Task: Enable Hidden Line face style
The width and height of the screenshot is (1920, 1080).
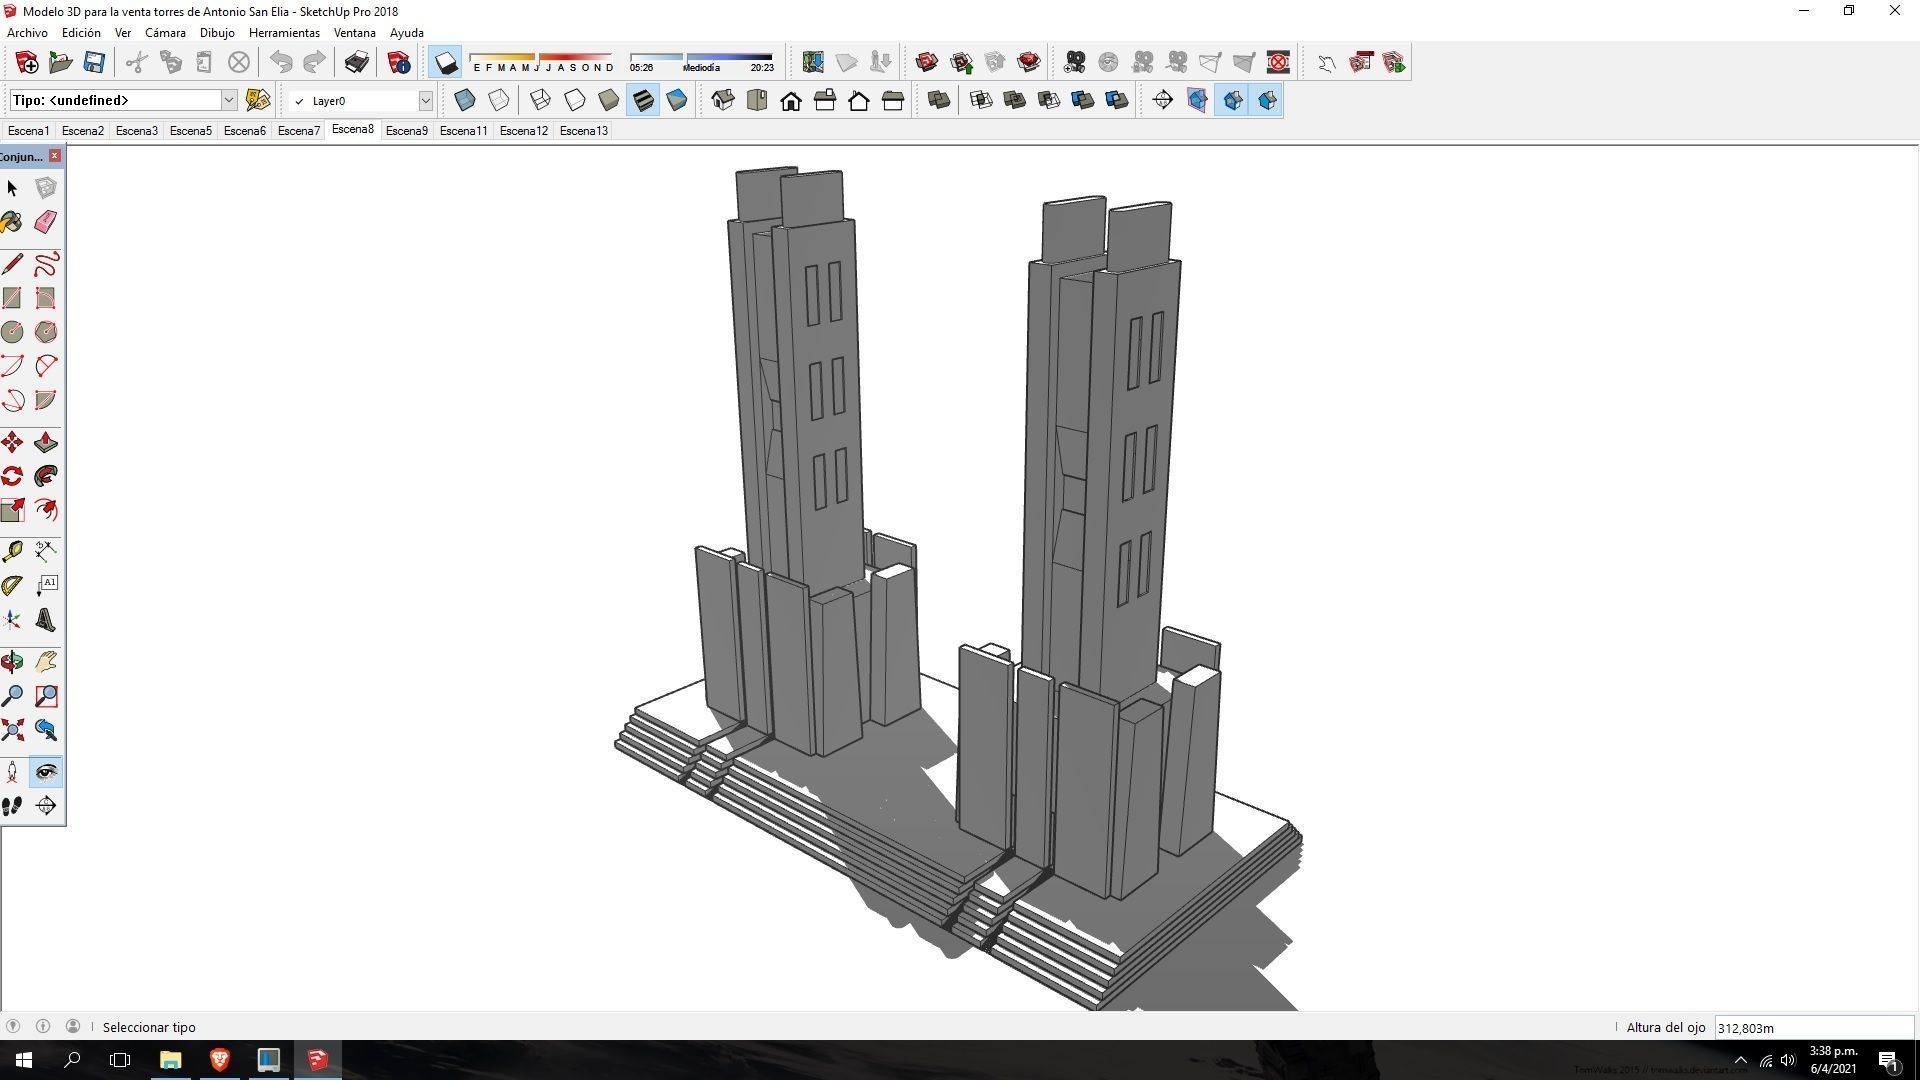Action: point(575,100)
